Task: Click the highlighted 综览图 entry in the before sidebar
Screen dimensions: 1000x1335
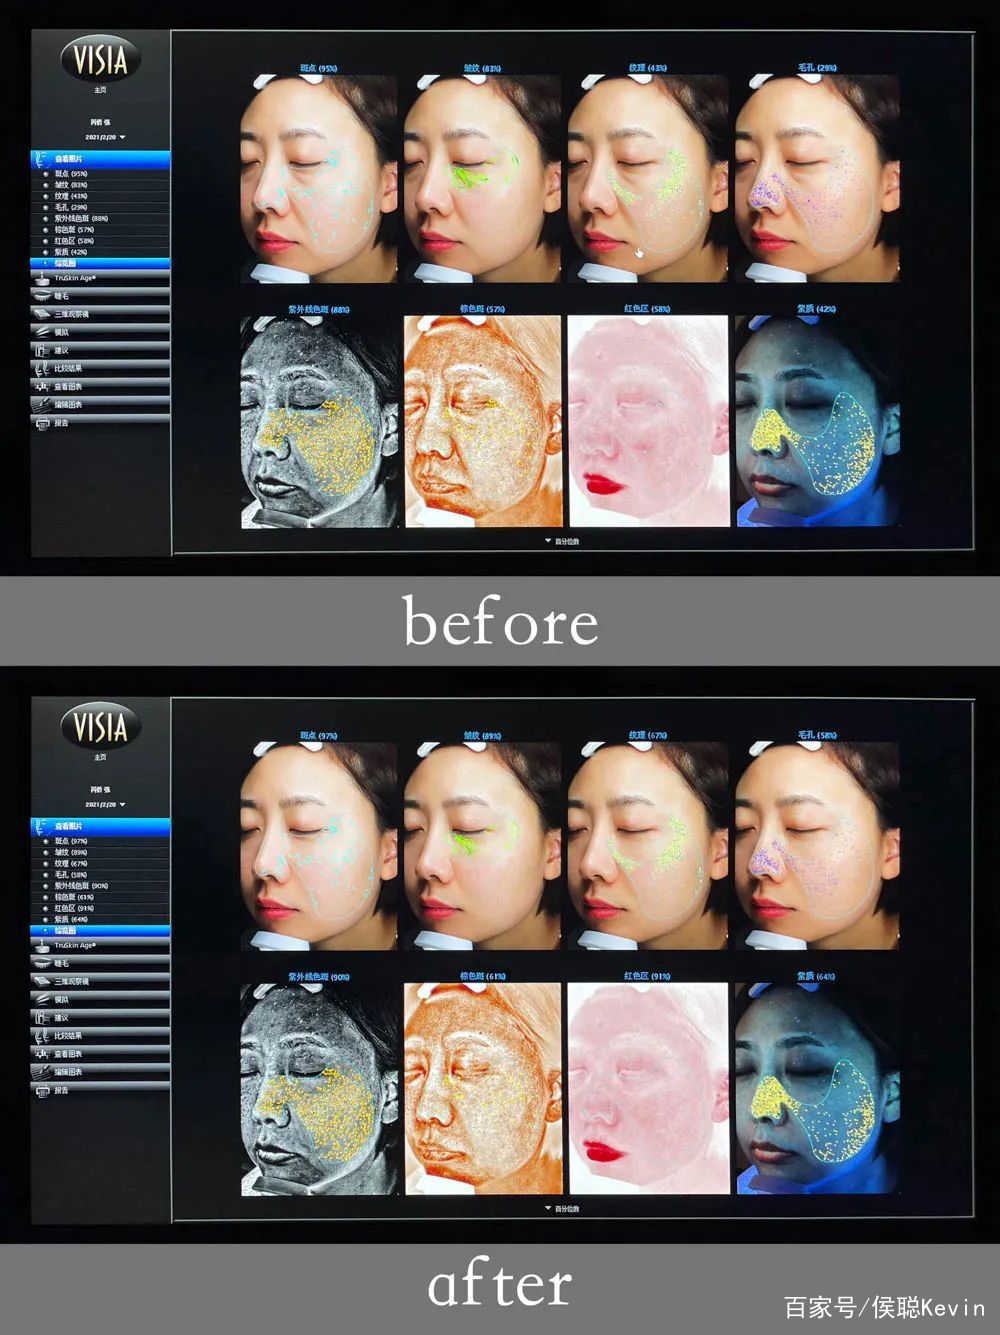Action: pyautogui.click(x=100, y=263)
